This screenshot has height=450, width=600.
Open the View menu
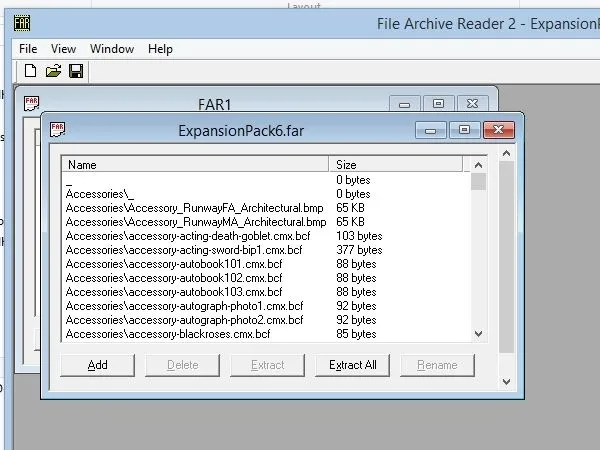click(x=64, y=49)
